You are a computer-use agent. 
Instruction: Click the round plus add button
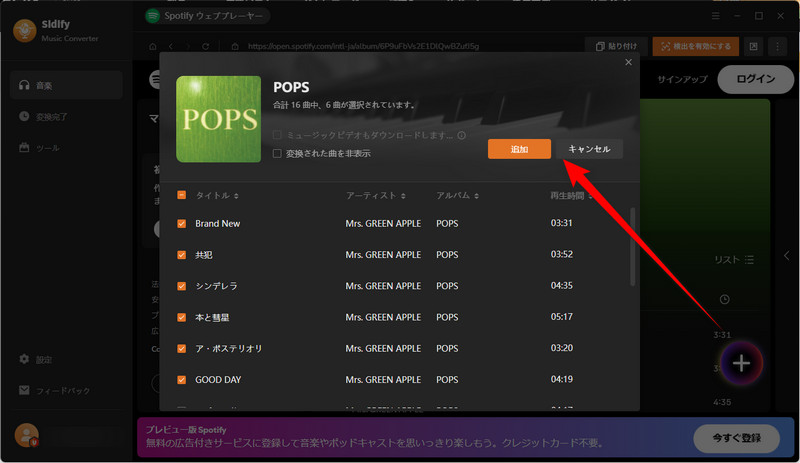(741, 363)
